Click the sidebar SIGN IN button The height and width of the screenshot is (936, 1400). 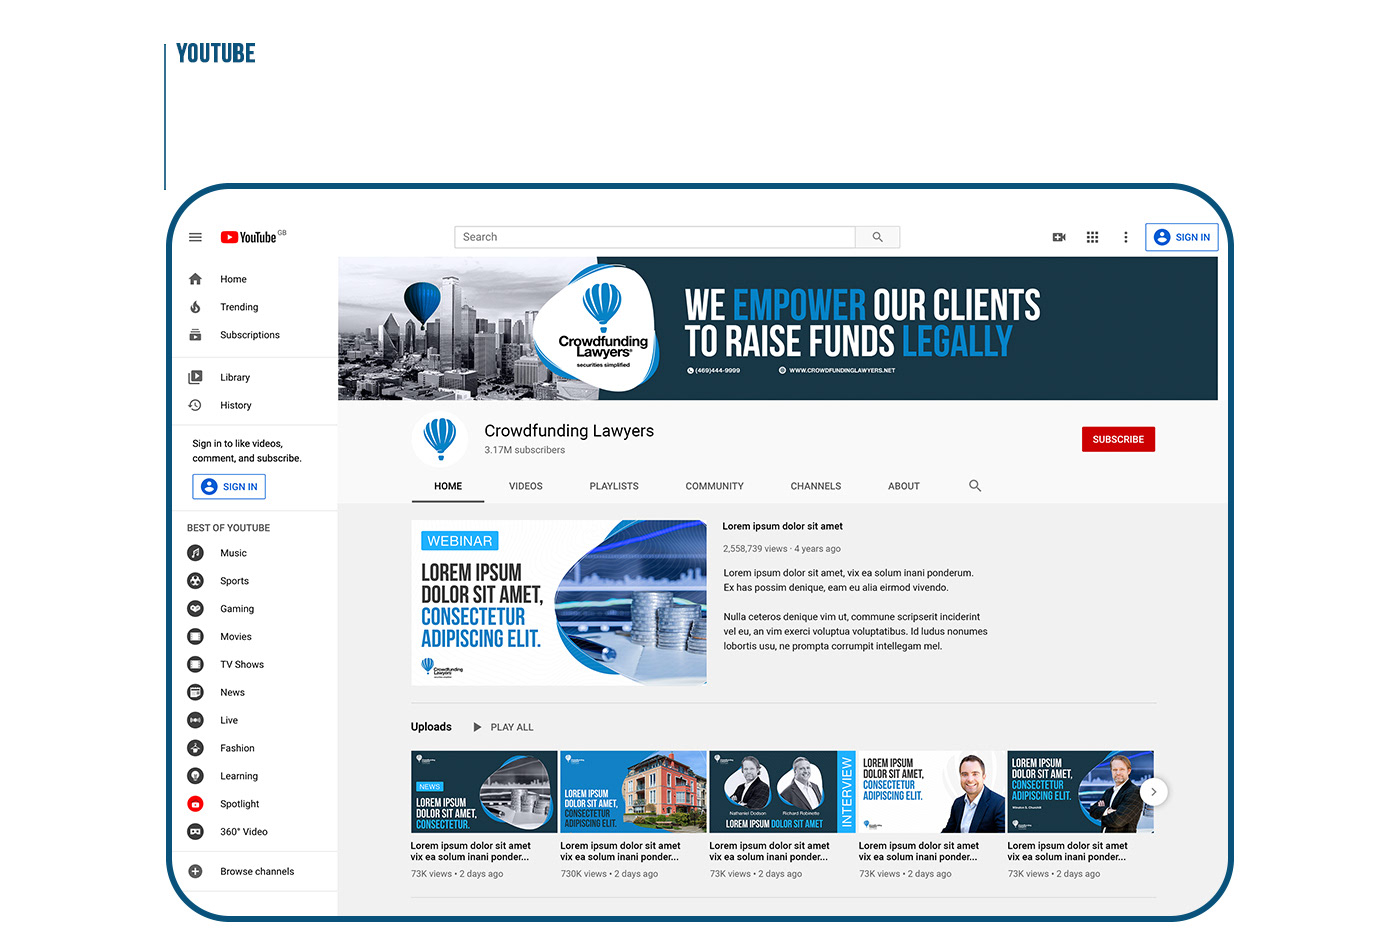(229, 487)
